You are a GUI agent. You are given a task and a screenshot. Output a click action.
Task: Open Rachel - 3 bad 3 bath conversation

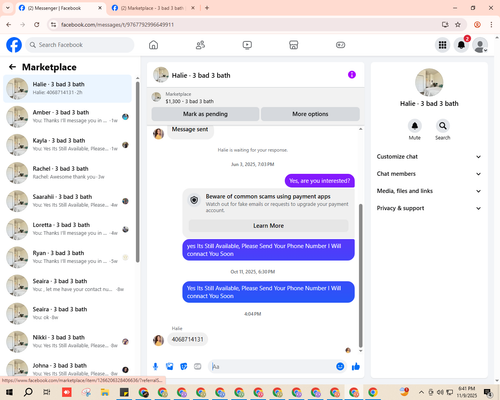[67, 173]
